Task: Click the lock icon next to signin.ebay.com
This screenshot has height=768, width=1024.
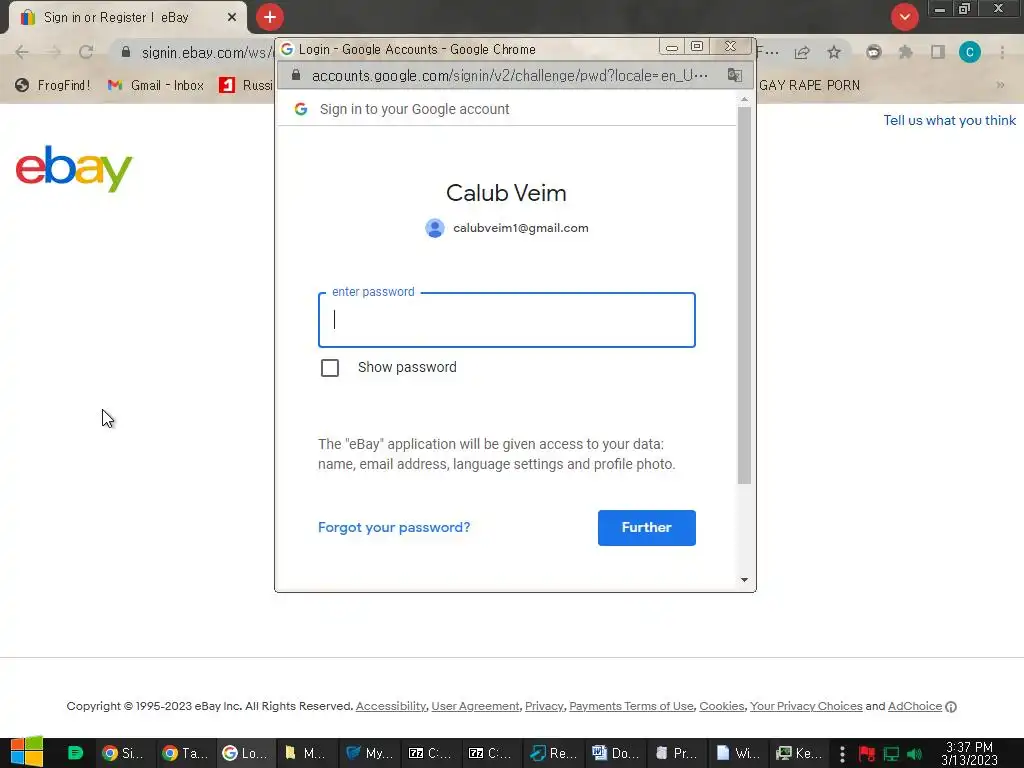Action: pyautogui.click(x=126, y=52)
